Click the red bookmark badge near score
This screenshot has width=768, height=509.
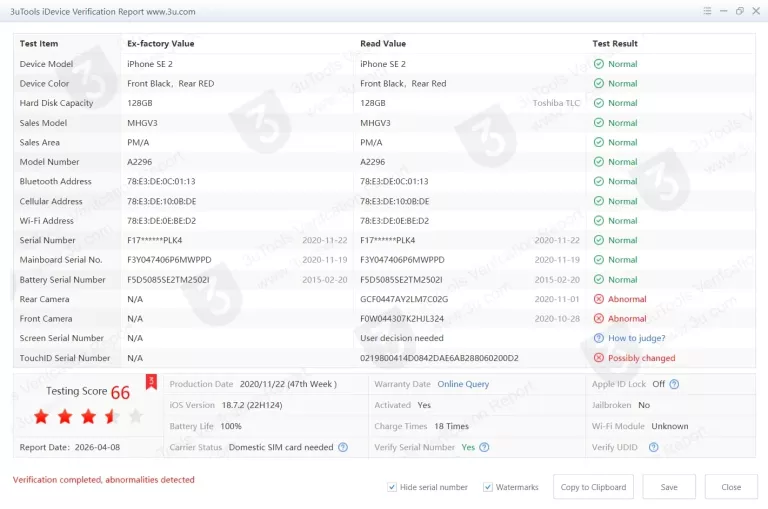[x=151, y=381]
